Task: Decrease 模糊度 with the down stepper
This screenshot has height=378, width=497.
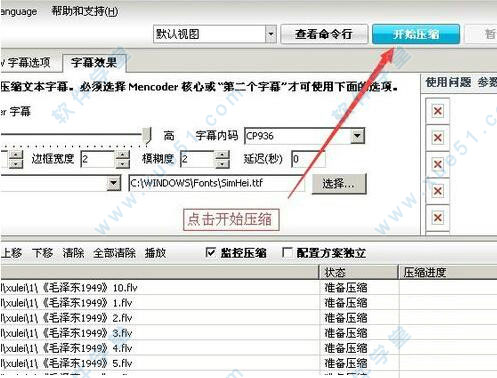Action: click(222, 164)
